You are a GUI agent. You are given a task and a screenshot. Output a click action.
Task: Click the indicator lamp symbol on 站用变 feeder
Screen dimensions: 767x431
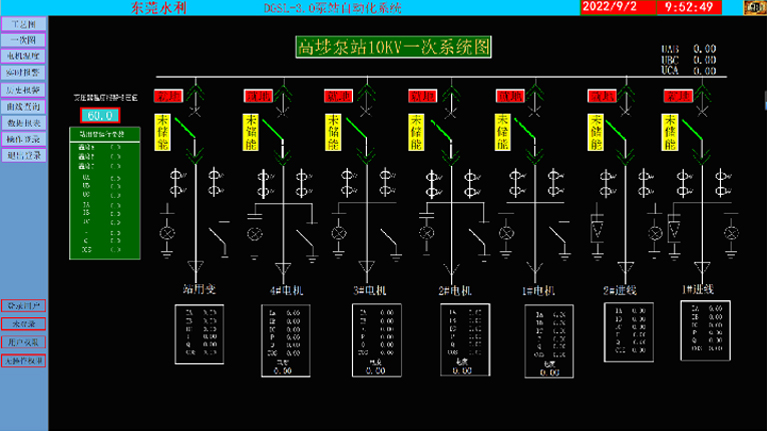[167, 234]
